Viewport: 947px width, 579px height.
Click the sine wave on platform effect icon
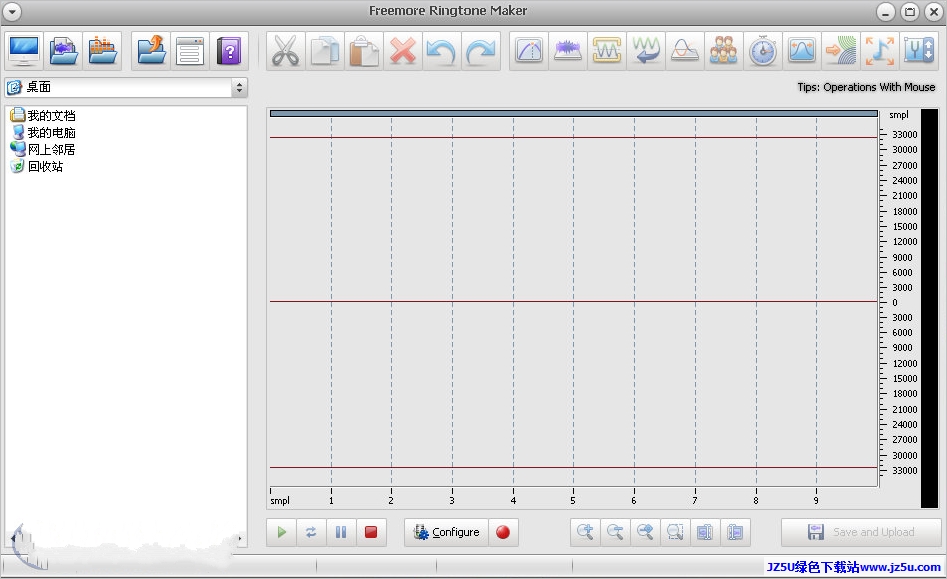(x=685, y=51)
